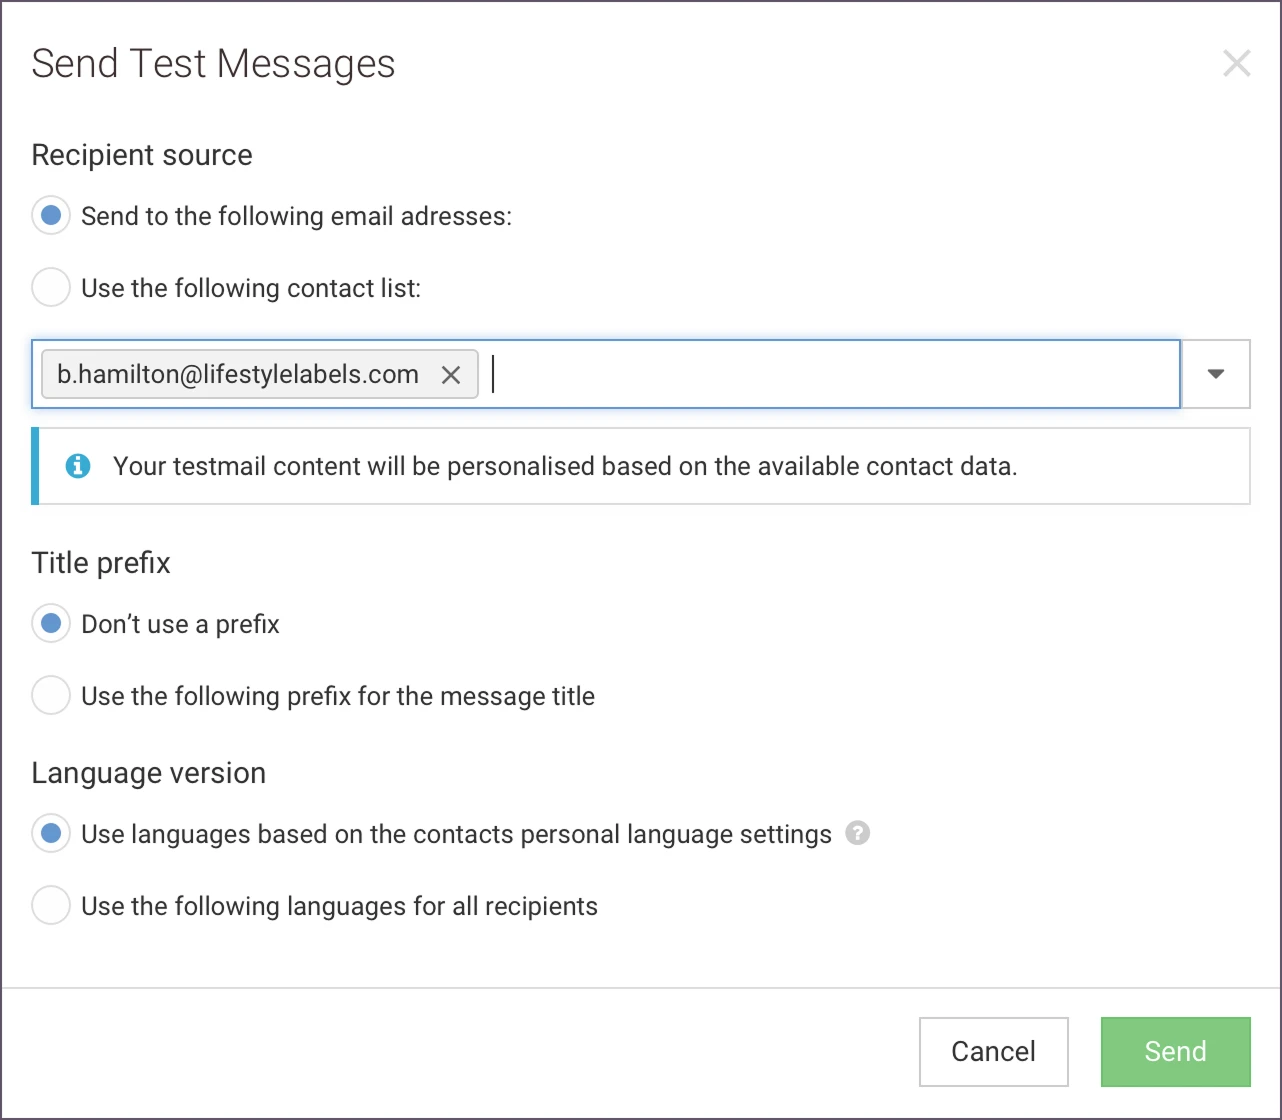Click the green Send button
This screenshot has height=1120, width=1282.
[1175, 1051]
